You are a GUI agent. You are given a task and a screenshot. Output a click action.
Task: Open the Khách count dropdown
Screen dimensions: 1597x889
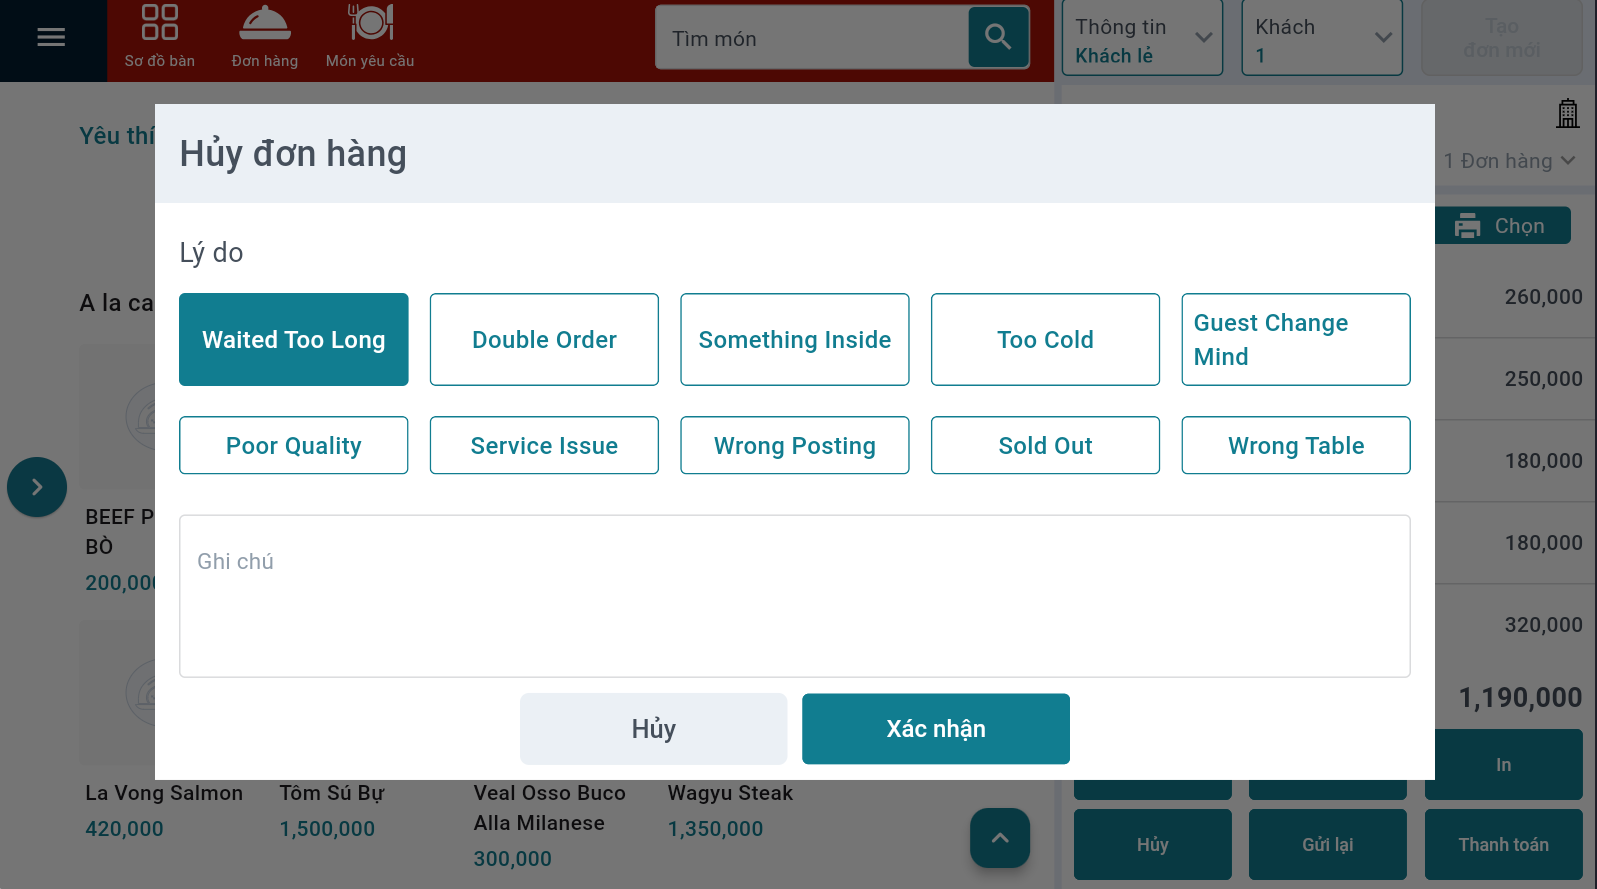point(1321,39)
